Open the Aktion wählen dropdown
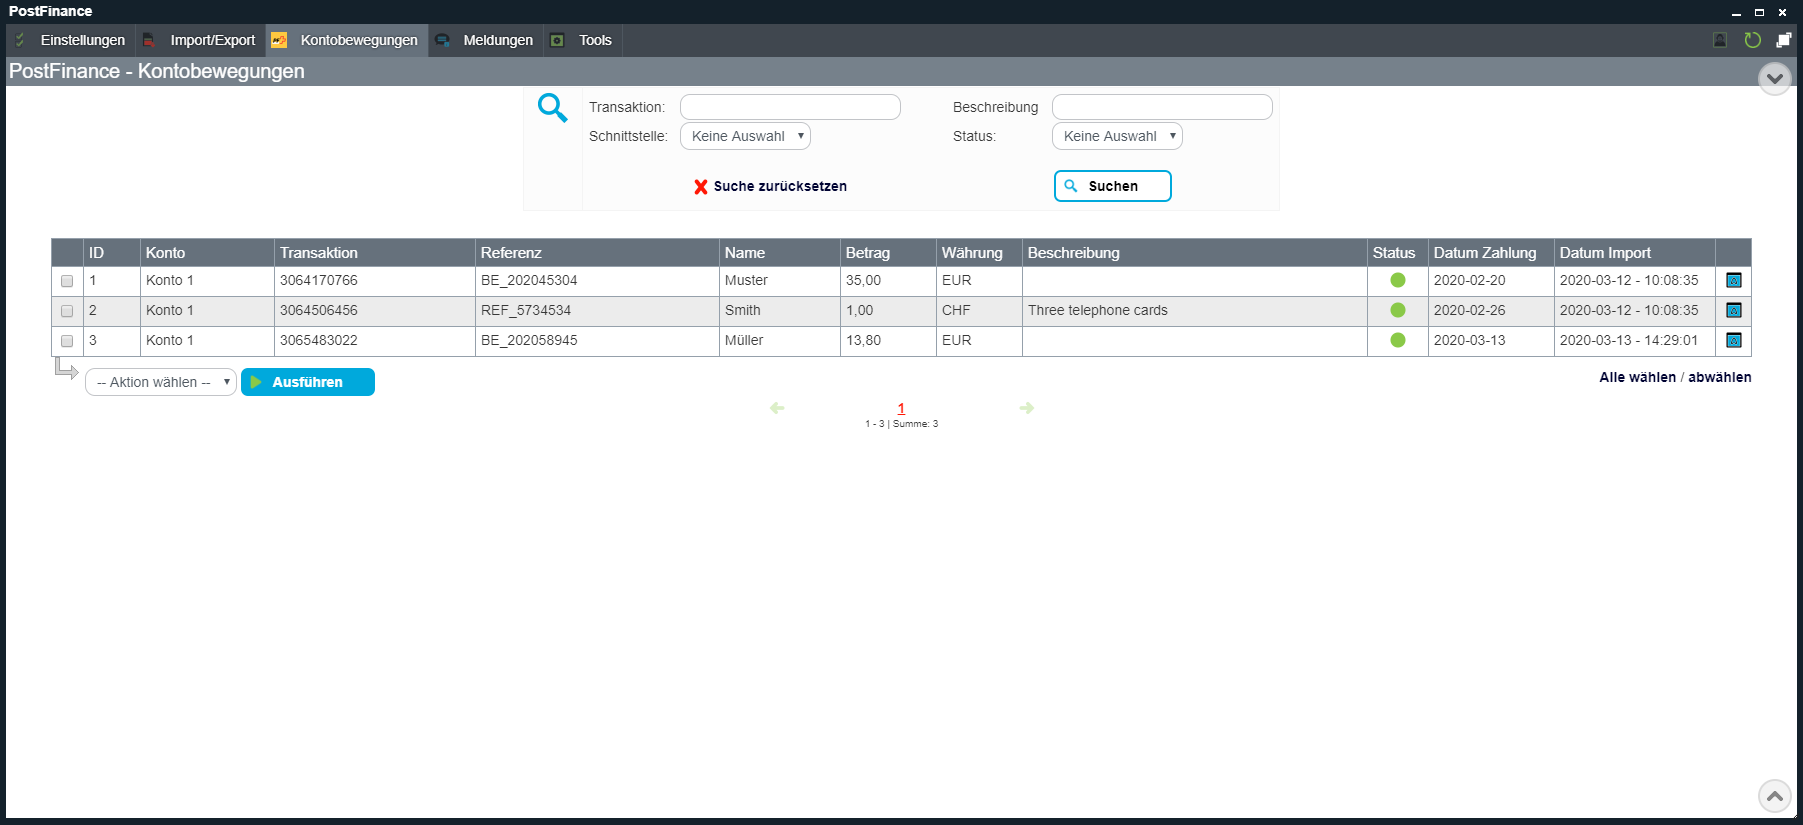 pos(161,383)
